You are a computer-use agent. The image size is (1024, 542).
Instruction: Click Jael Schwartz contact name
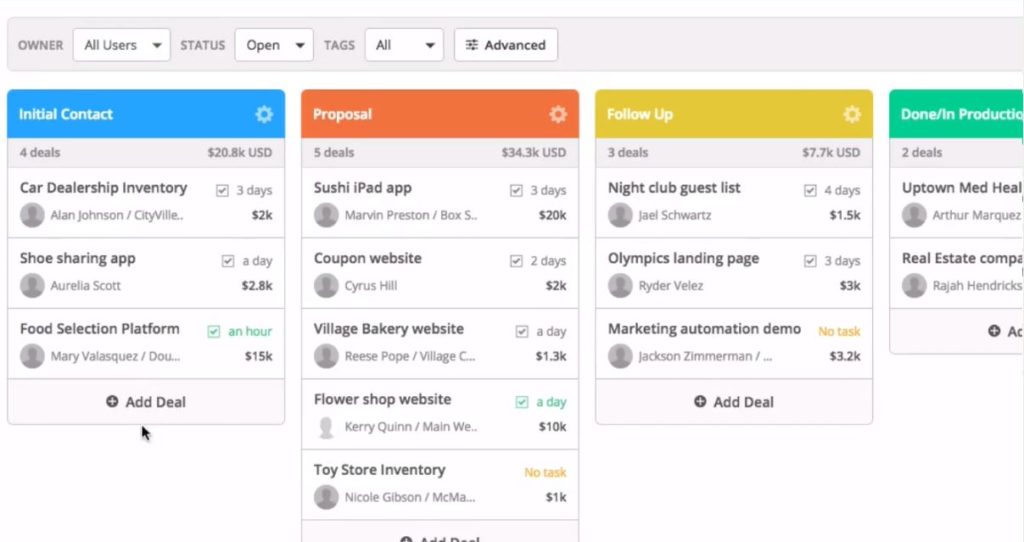click(675, 215)
